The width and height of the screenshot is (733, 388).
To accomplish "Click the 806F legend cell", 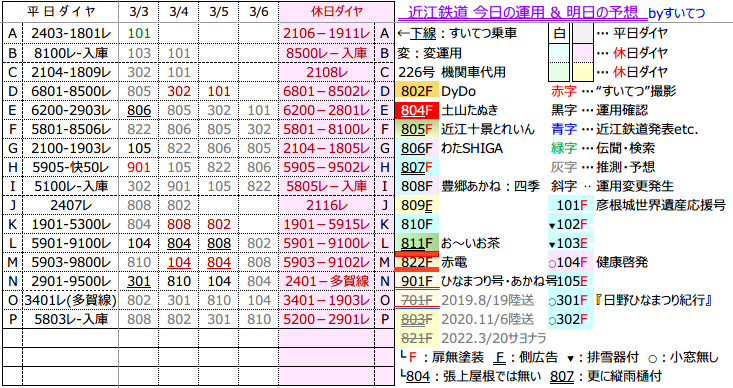I will tap(417, 148).
